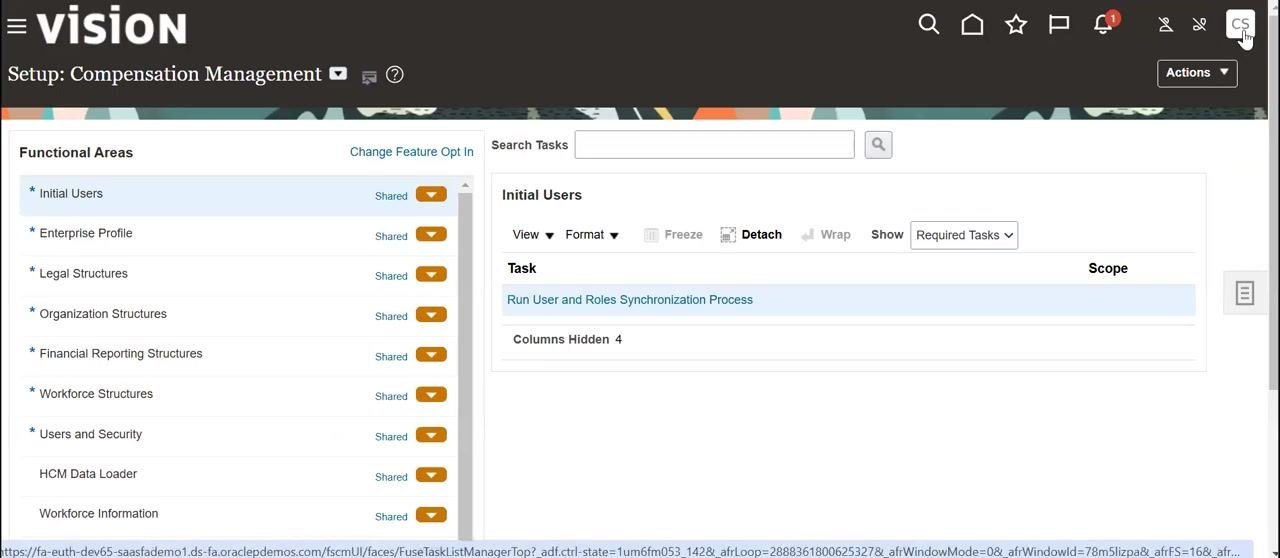This screenshot has width=1280, height=558.
Task: Open Enterprise Profile row orange dropdown
Action: pos(431,234)
